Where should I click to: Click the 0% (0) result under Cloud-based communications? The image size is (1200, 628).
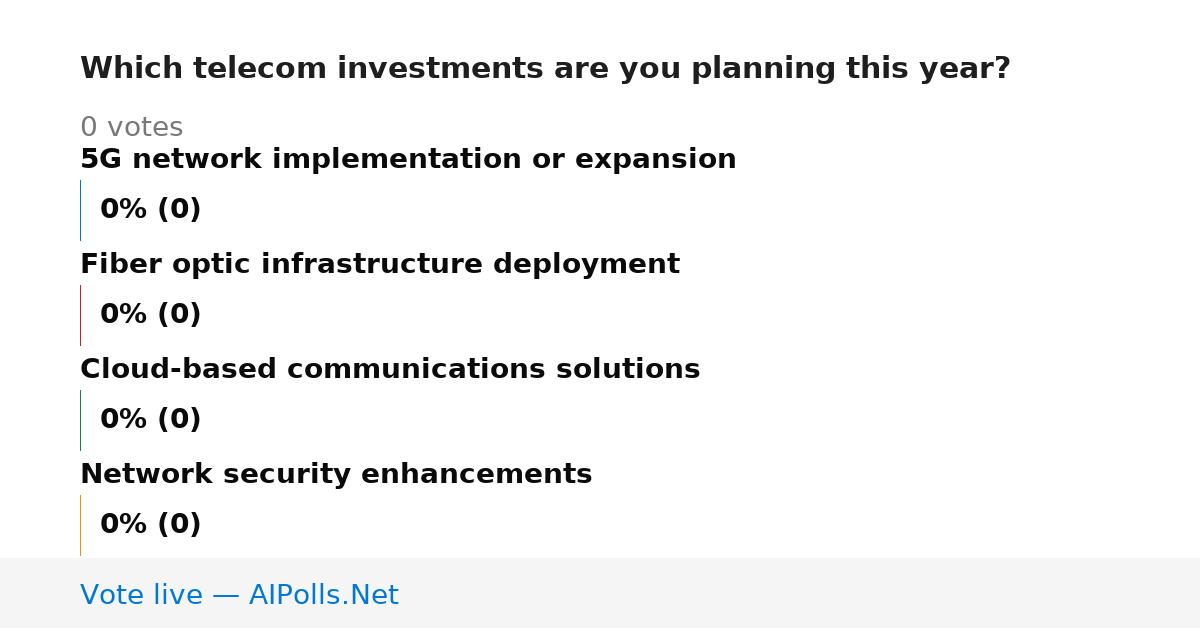pyautogui.click(x=150, y=420)
